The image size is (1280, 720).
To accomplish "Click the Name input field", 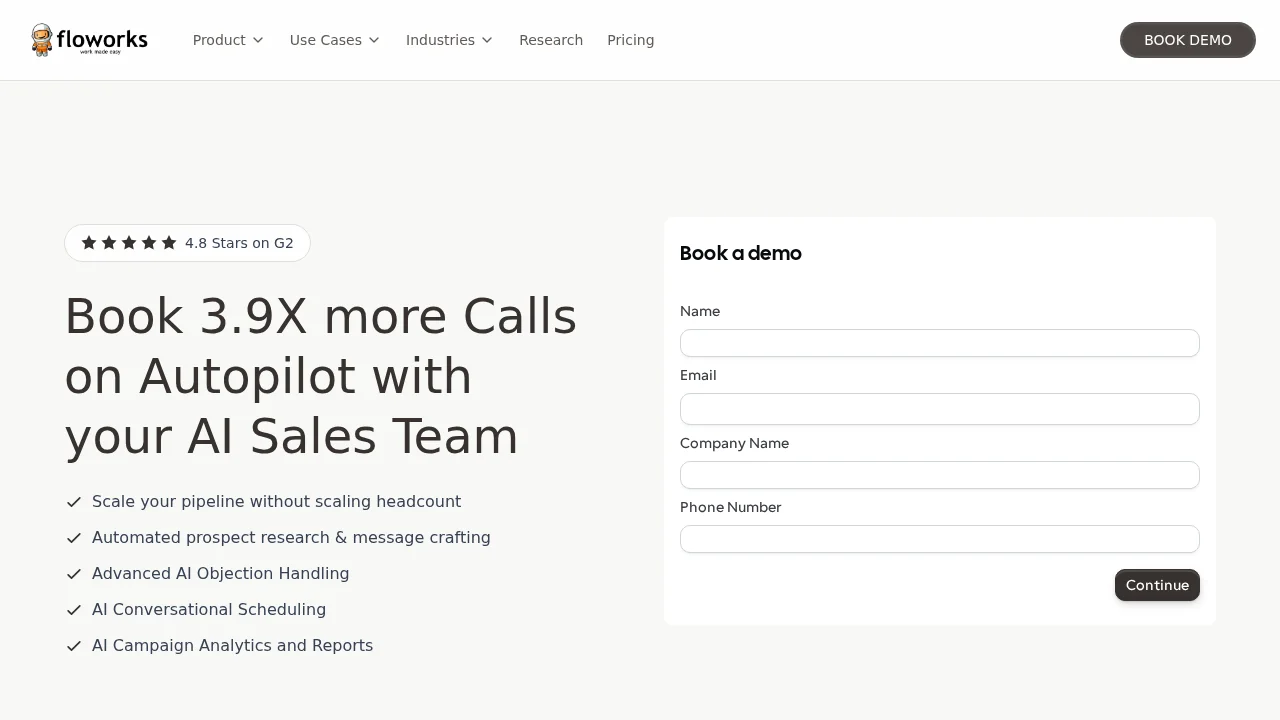I will (x=940, y=343).
